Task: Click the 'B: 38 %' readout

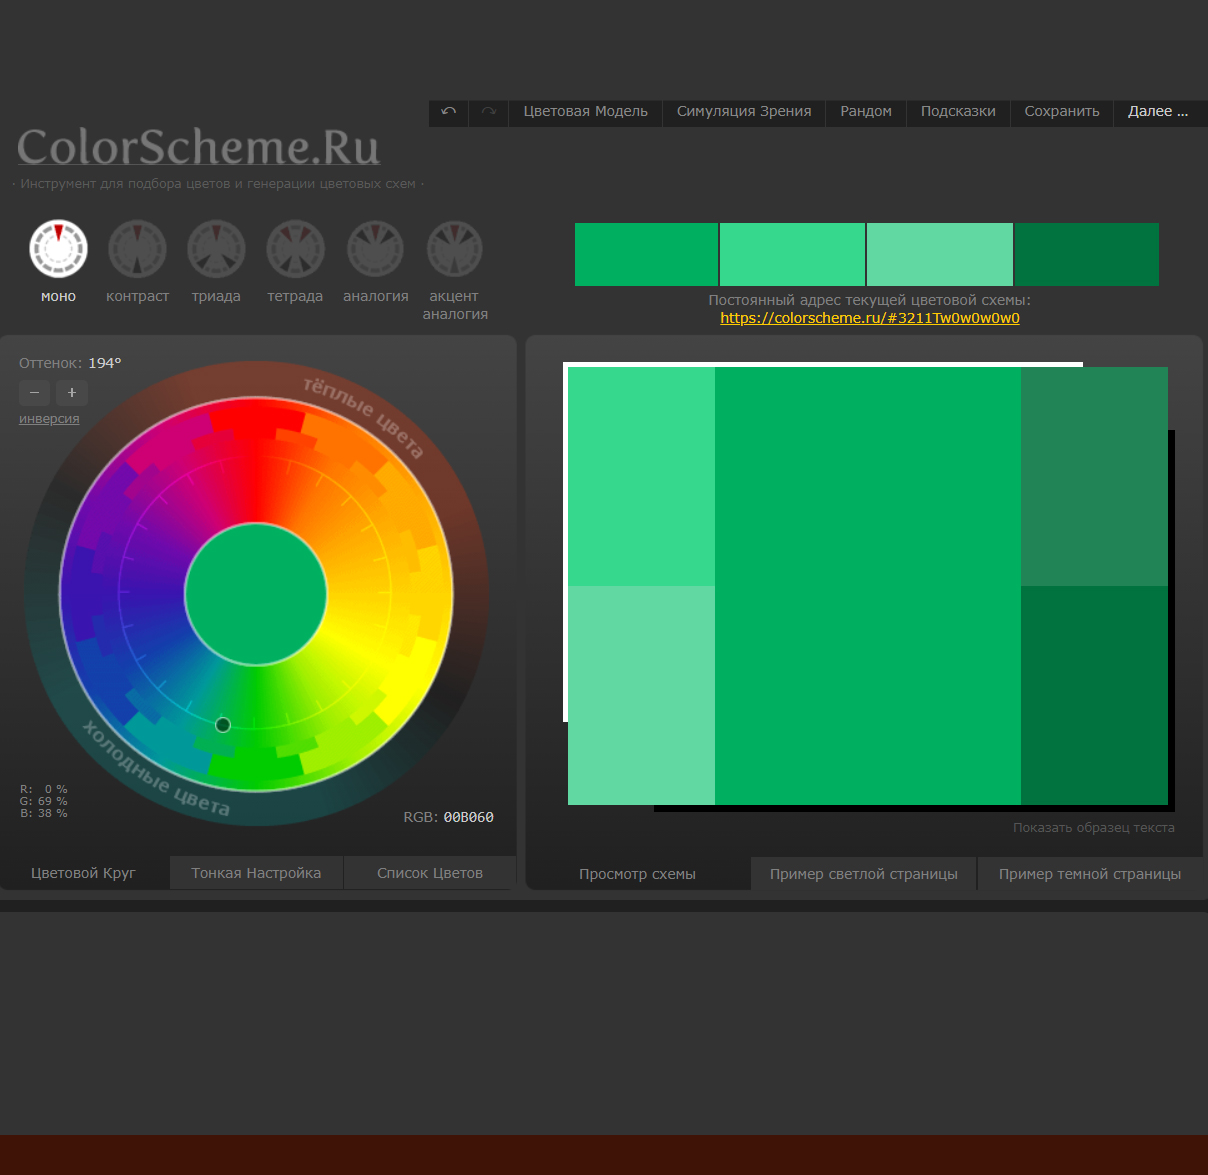Action: pyautogui.click(x=44, y=813)
